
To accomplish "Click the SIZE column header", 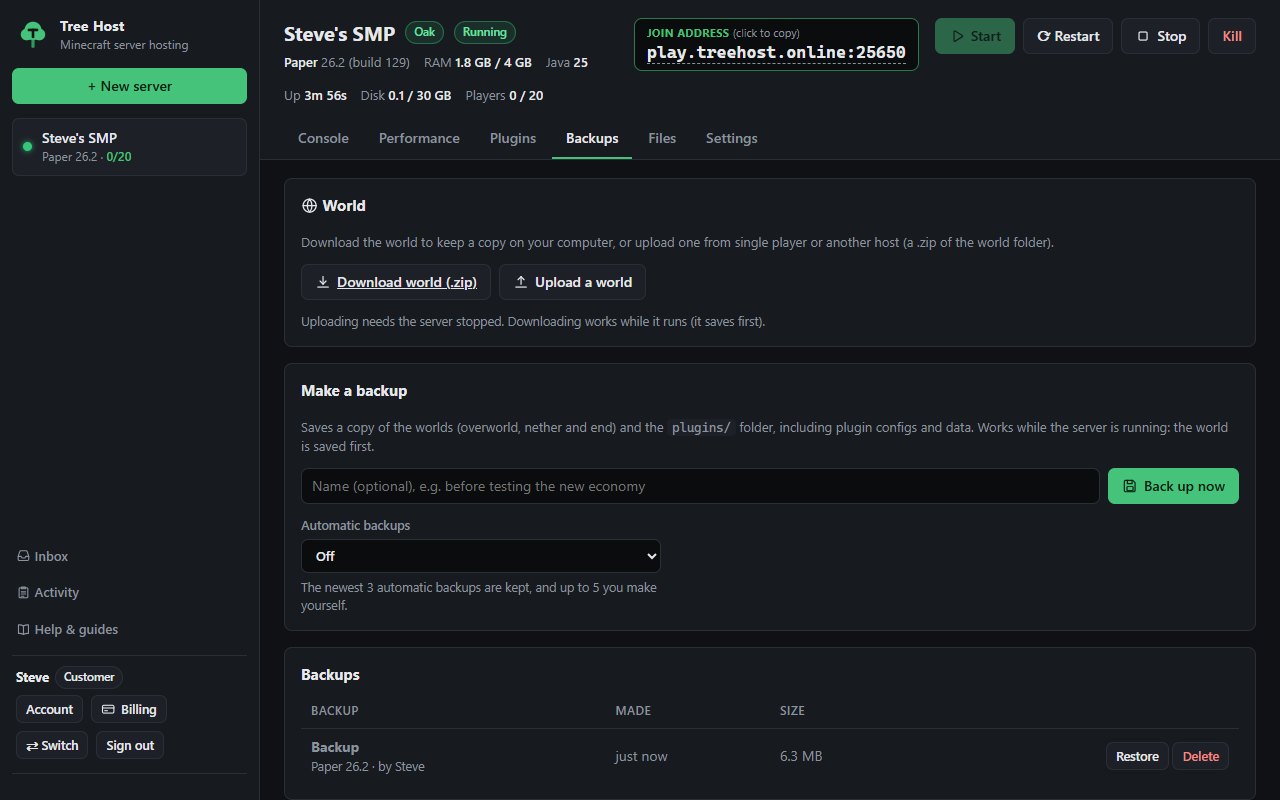I will click(792, 711).
